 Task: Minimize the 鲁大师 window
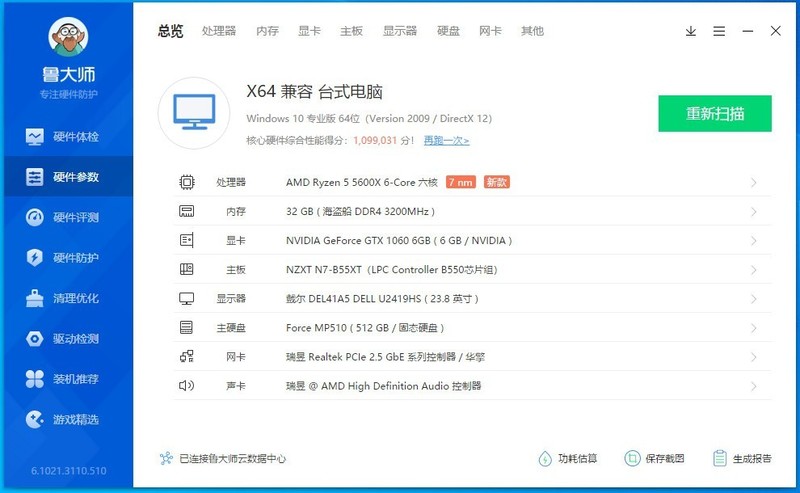[x=748, y=31]
